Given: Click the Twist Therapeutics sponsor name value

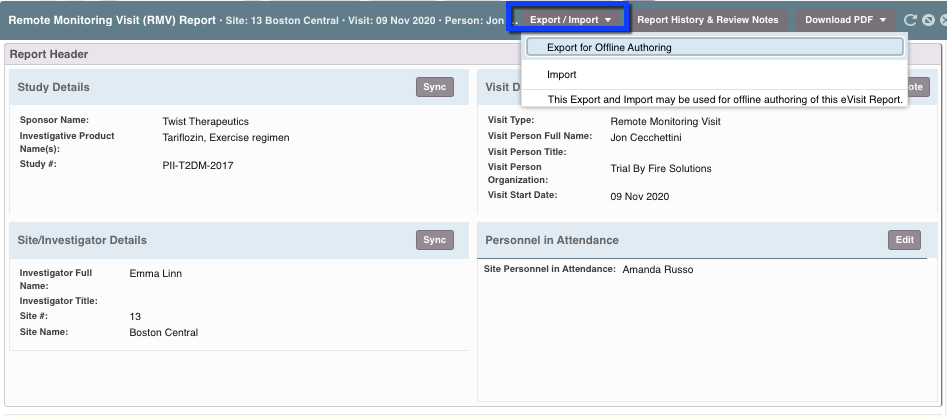Looking at the screenshot, I should point(205,122).
